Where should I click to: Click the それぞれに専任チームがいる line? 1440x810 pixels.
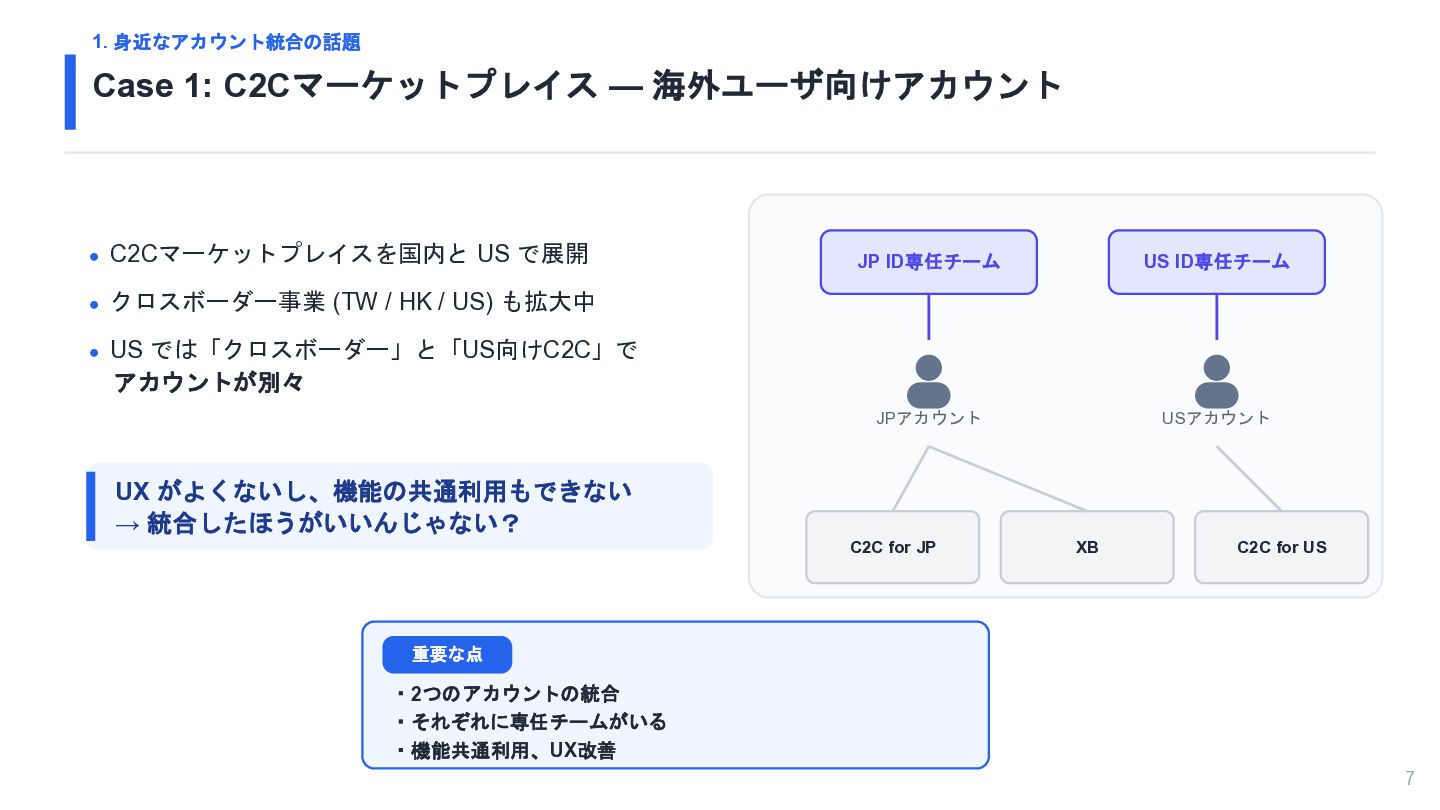coord(530,722)
